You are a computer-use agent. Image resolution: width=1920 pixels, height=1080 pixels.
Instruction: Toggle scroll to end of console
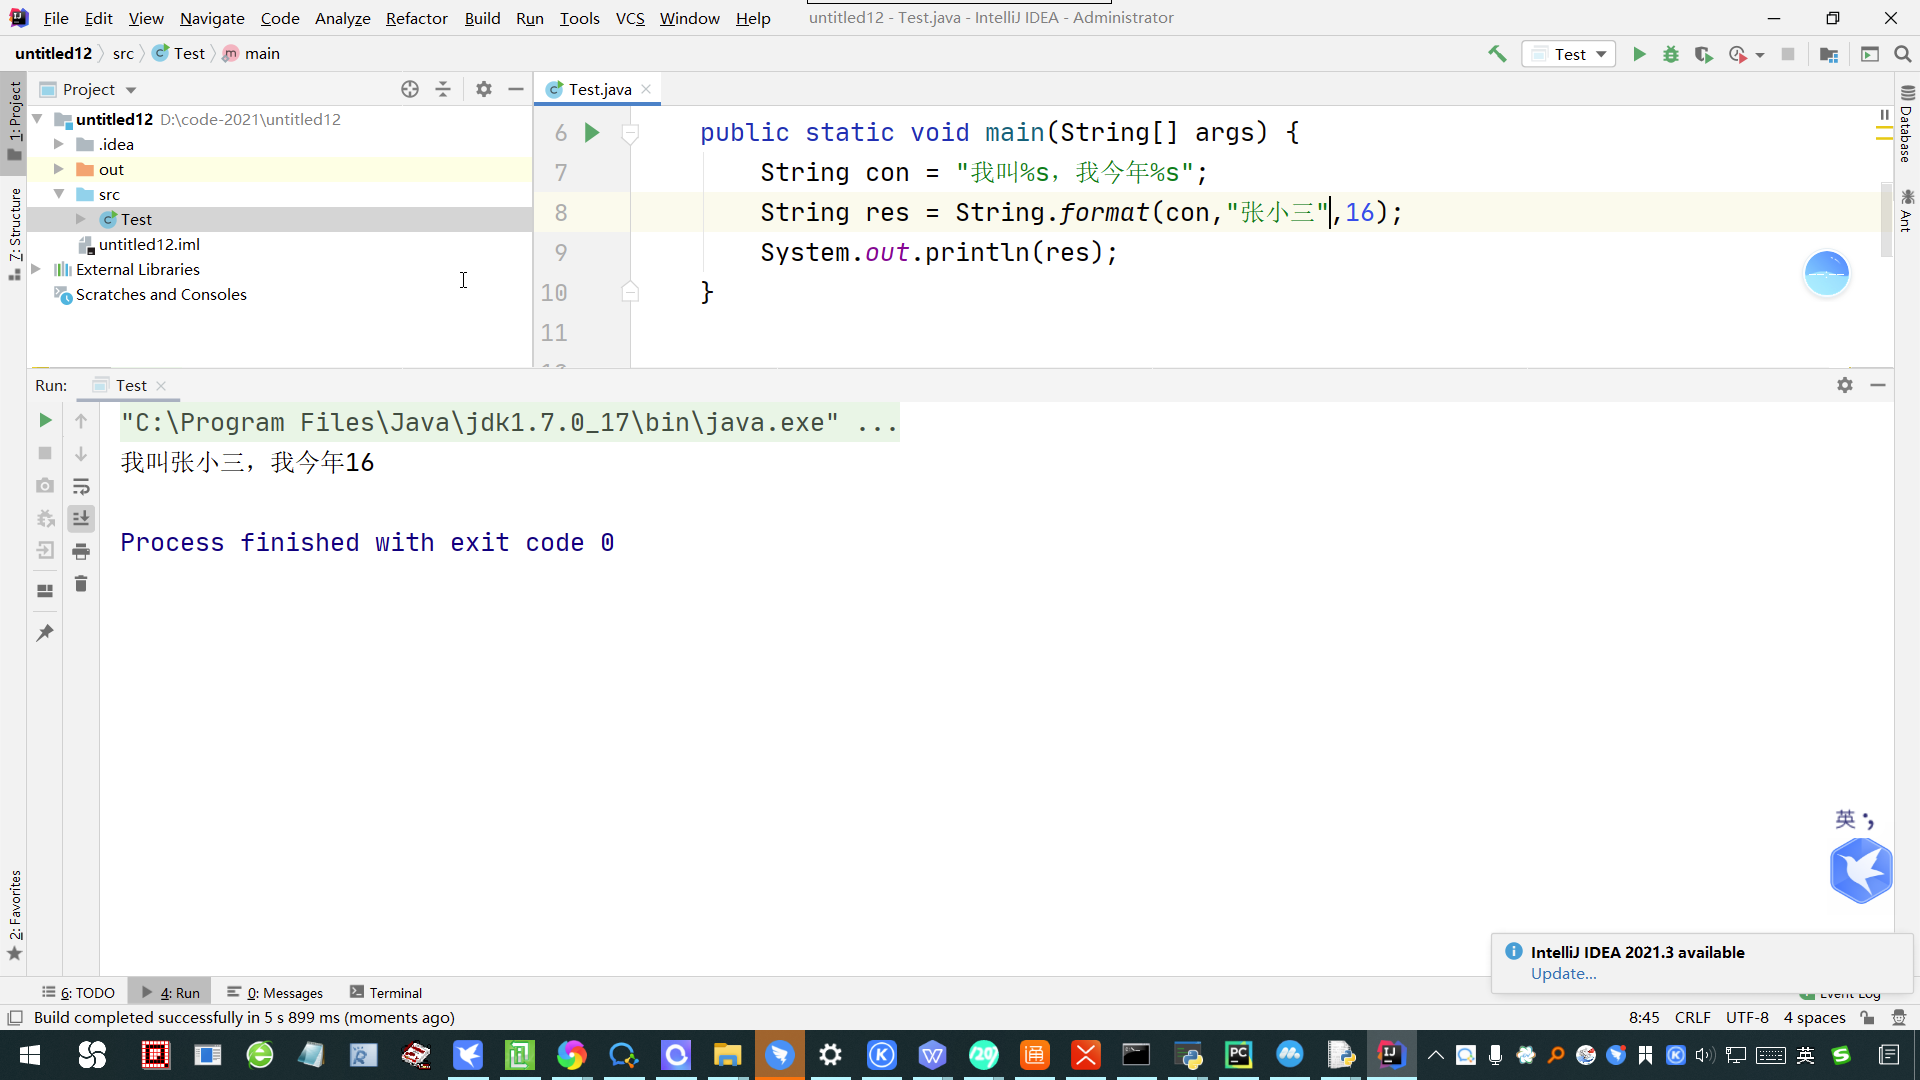[x=81, y=518]
